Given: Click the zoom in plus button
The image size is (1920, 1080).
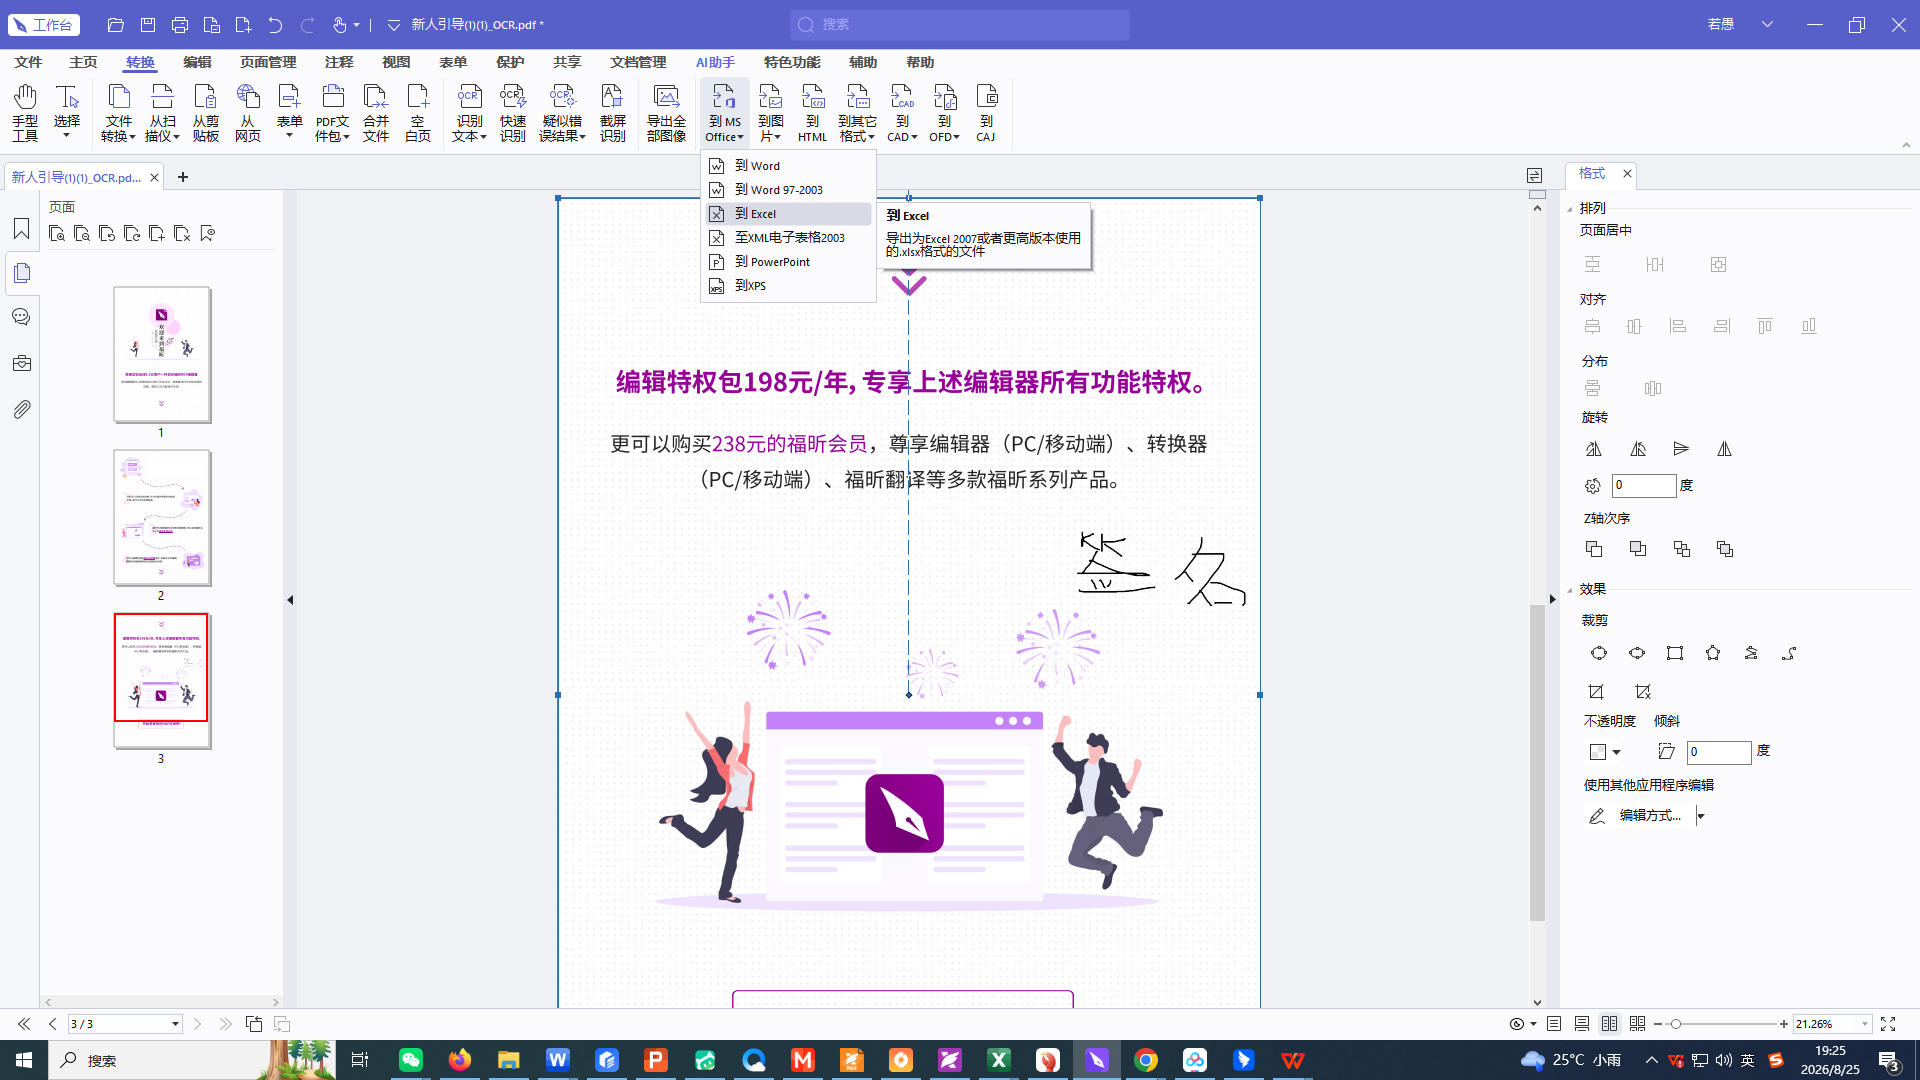Looking at the screenshot, I should pyautogui.click(x=1783, y=1024).
